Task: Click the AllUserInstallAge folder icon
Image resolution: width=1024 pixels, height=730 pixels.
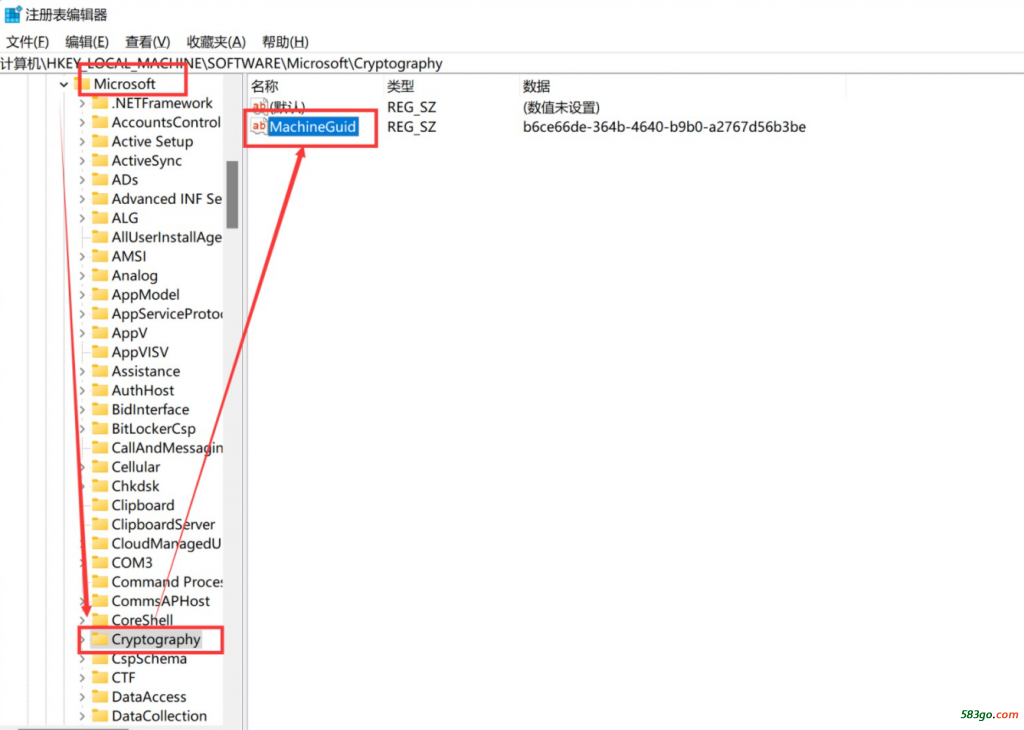Action: [100, 237]
